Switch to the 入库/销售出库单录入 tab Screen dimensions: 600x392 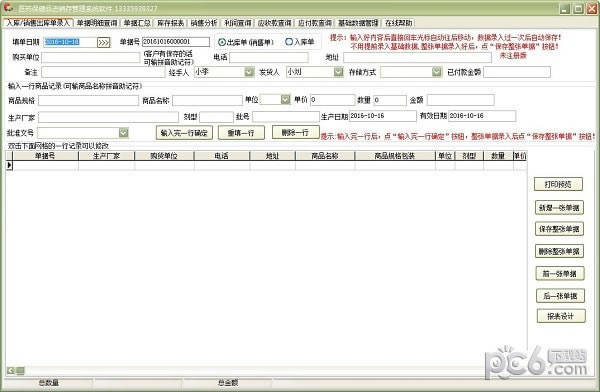(x=38, y=23)
